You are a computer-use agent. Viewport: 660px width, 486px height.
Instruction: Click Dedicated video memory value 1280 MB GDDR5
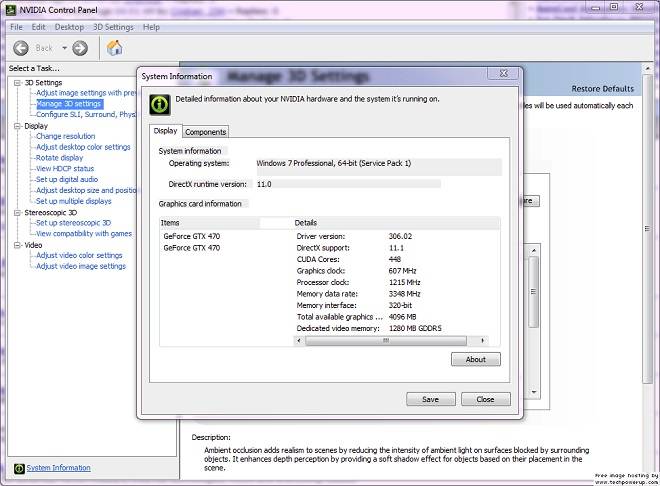click(415, 328)
